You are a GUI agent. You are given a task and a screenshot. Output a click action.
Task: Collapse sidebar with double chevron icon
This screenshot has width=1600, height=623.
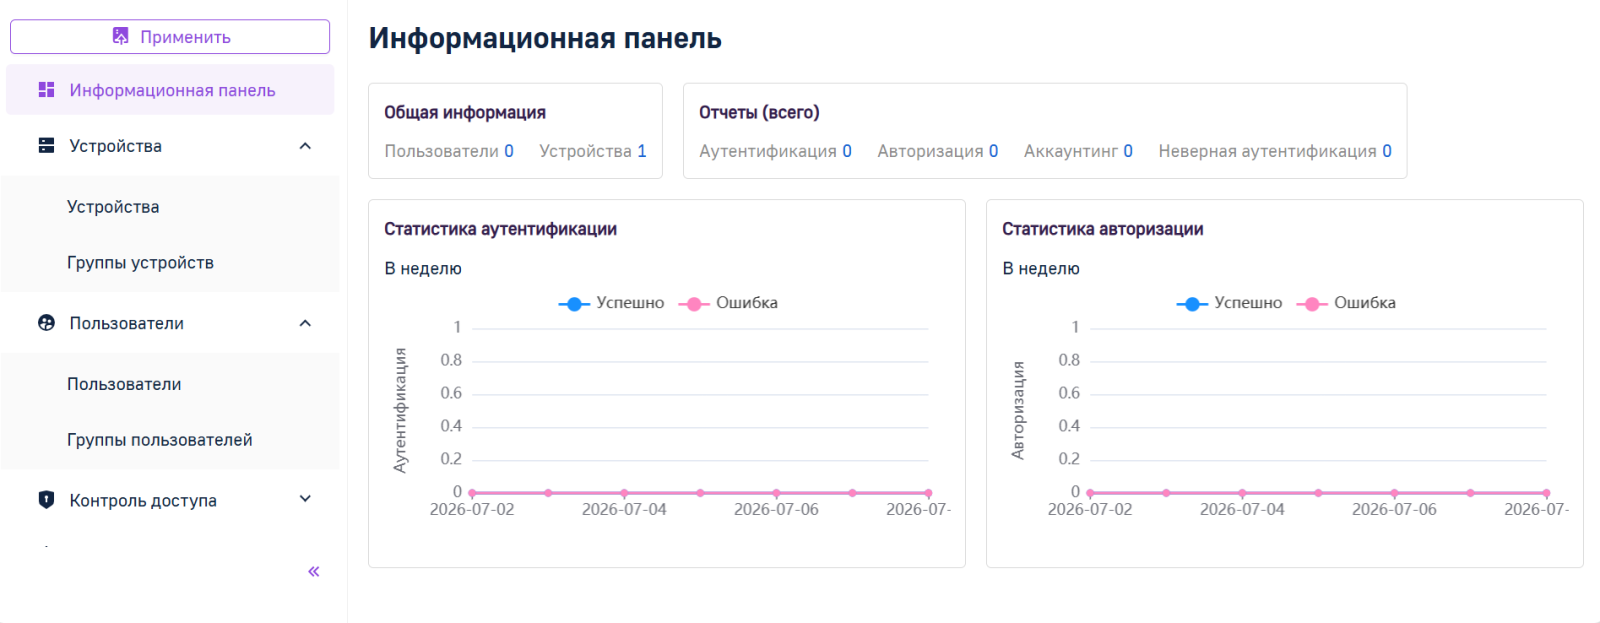314,571
